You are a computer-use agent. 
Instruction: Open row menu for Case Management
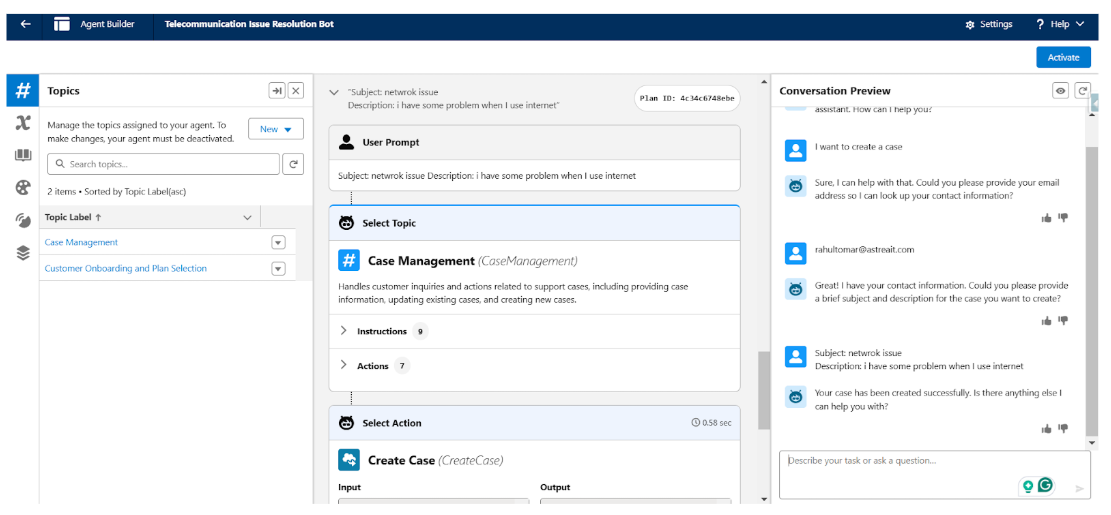(278, 243)
